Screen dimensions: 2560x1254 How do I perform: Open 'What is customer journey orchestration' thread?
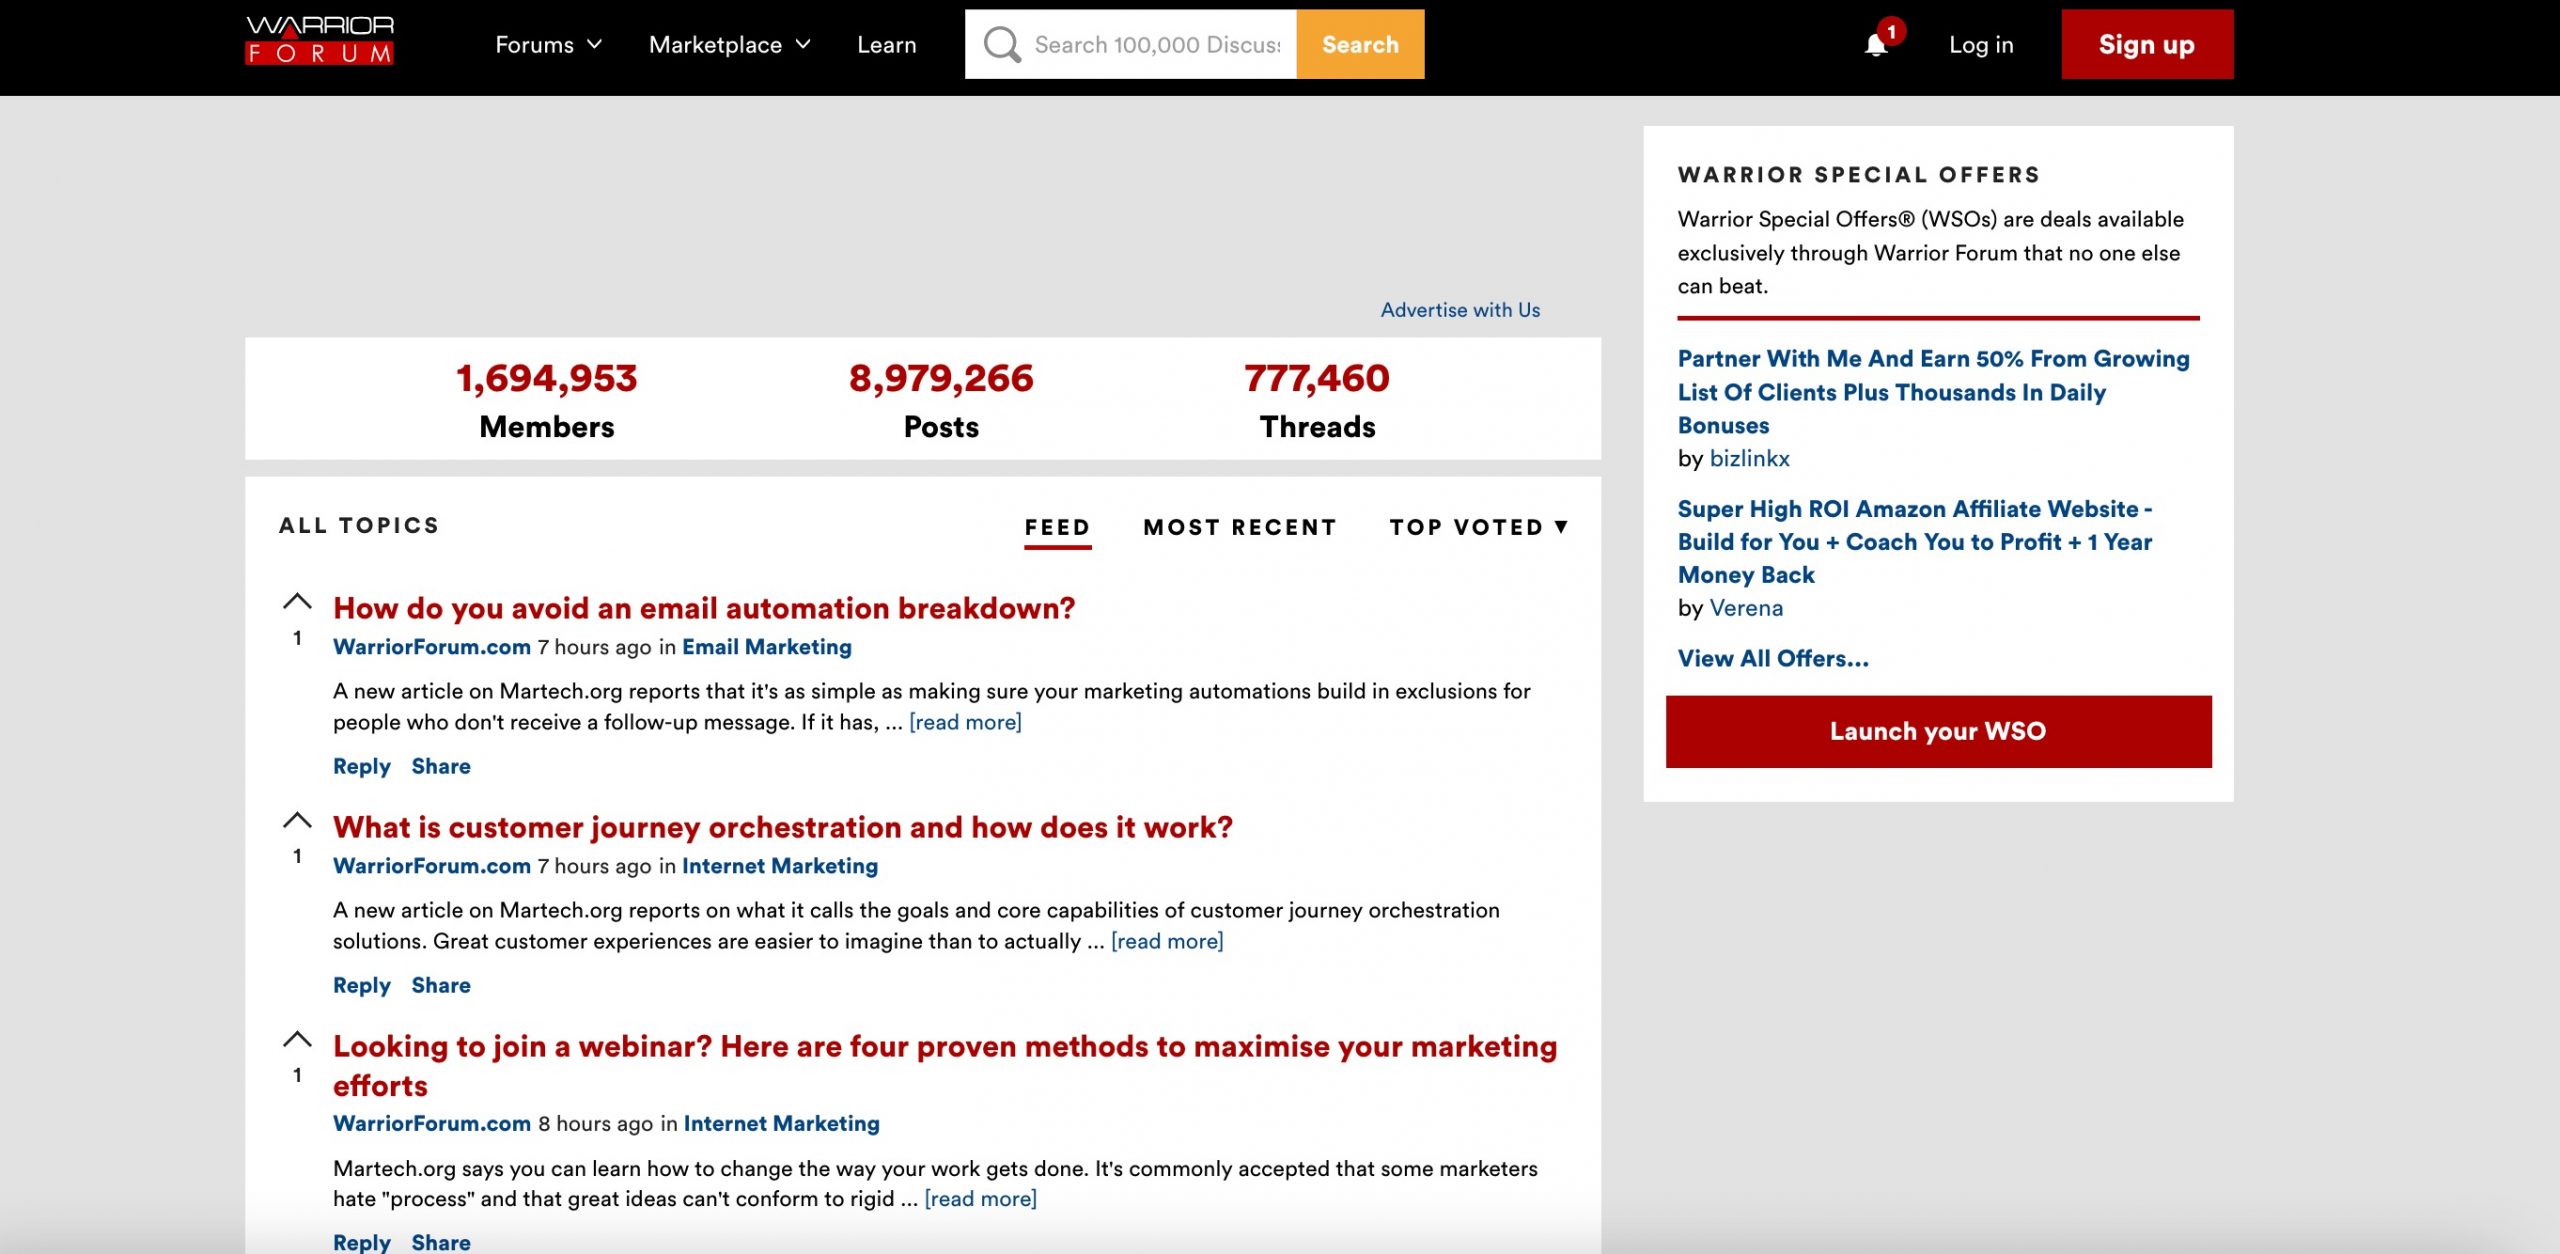[x=783, y=827]
